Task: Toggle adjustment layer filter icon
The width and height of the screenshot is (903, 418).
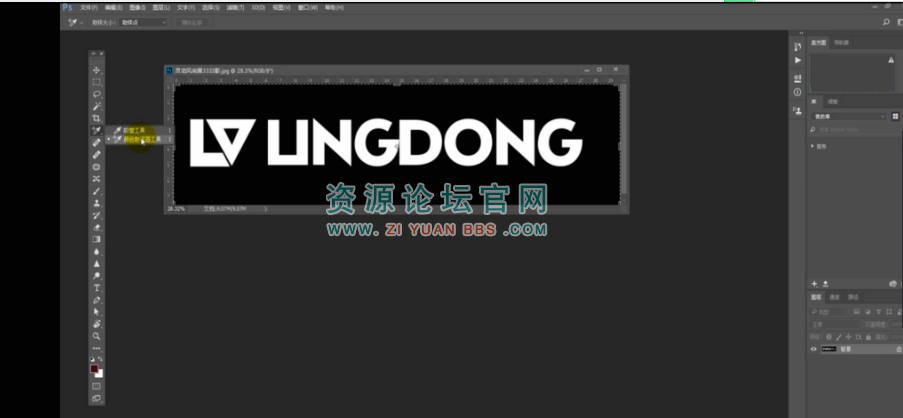Action: tap(868, 311)
